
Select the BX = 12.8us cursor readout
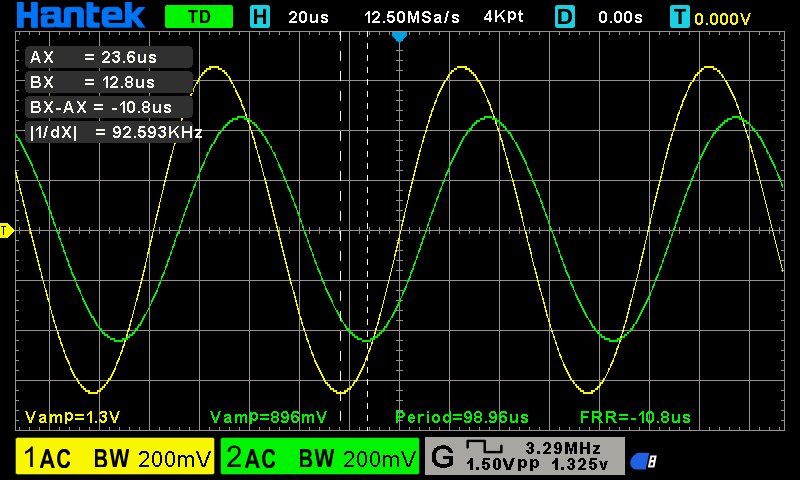click(x=109, y=82)
